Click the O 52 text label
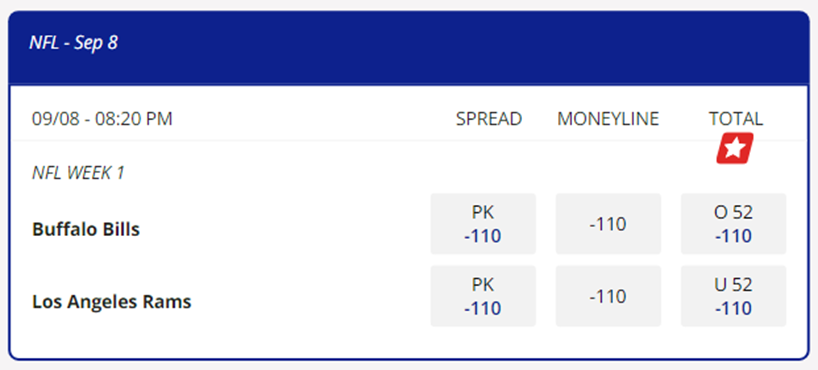The image size is (818, 370). [733, 212]
